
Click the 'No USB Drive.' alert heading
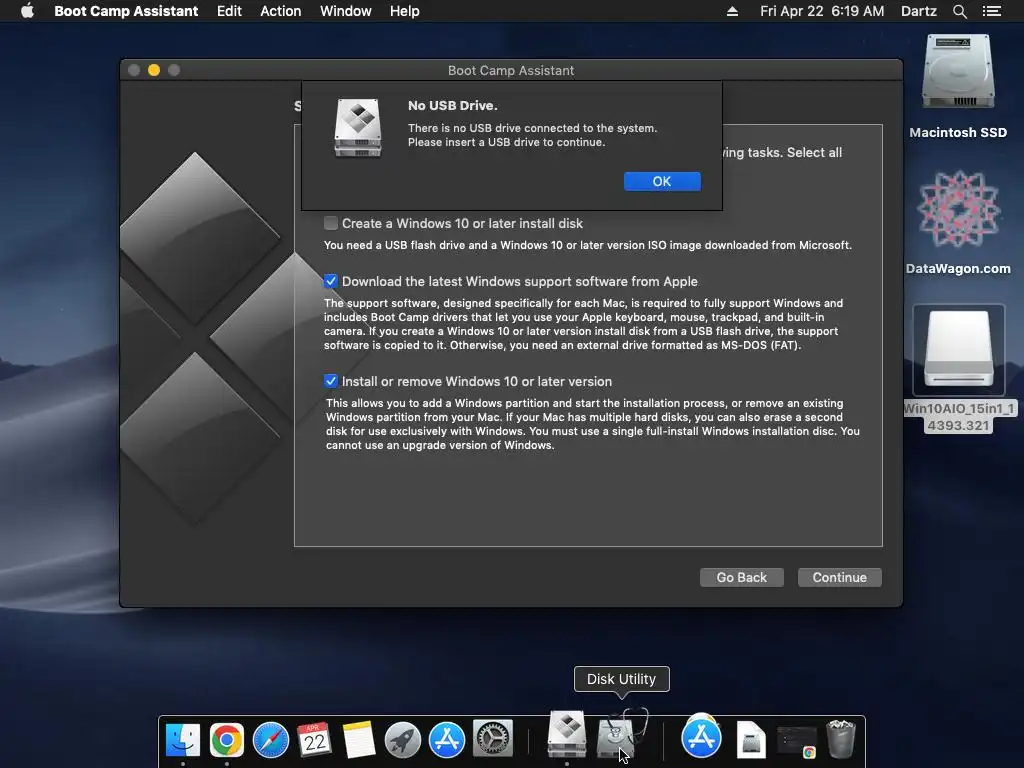pyautogui.click(x=453, y=106)
